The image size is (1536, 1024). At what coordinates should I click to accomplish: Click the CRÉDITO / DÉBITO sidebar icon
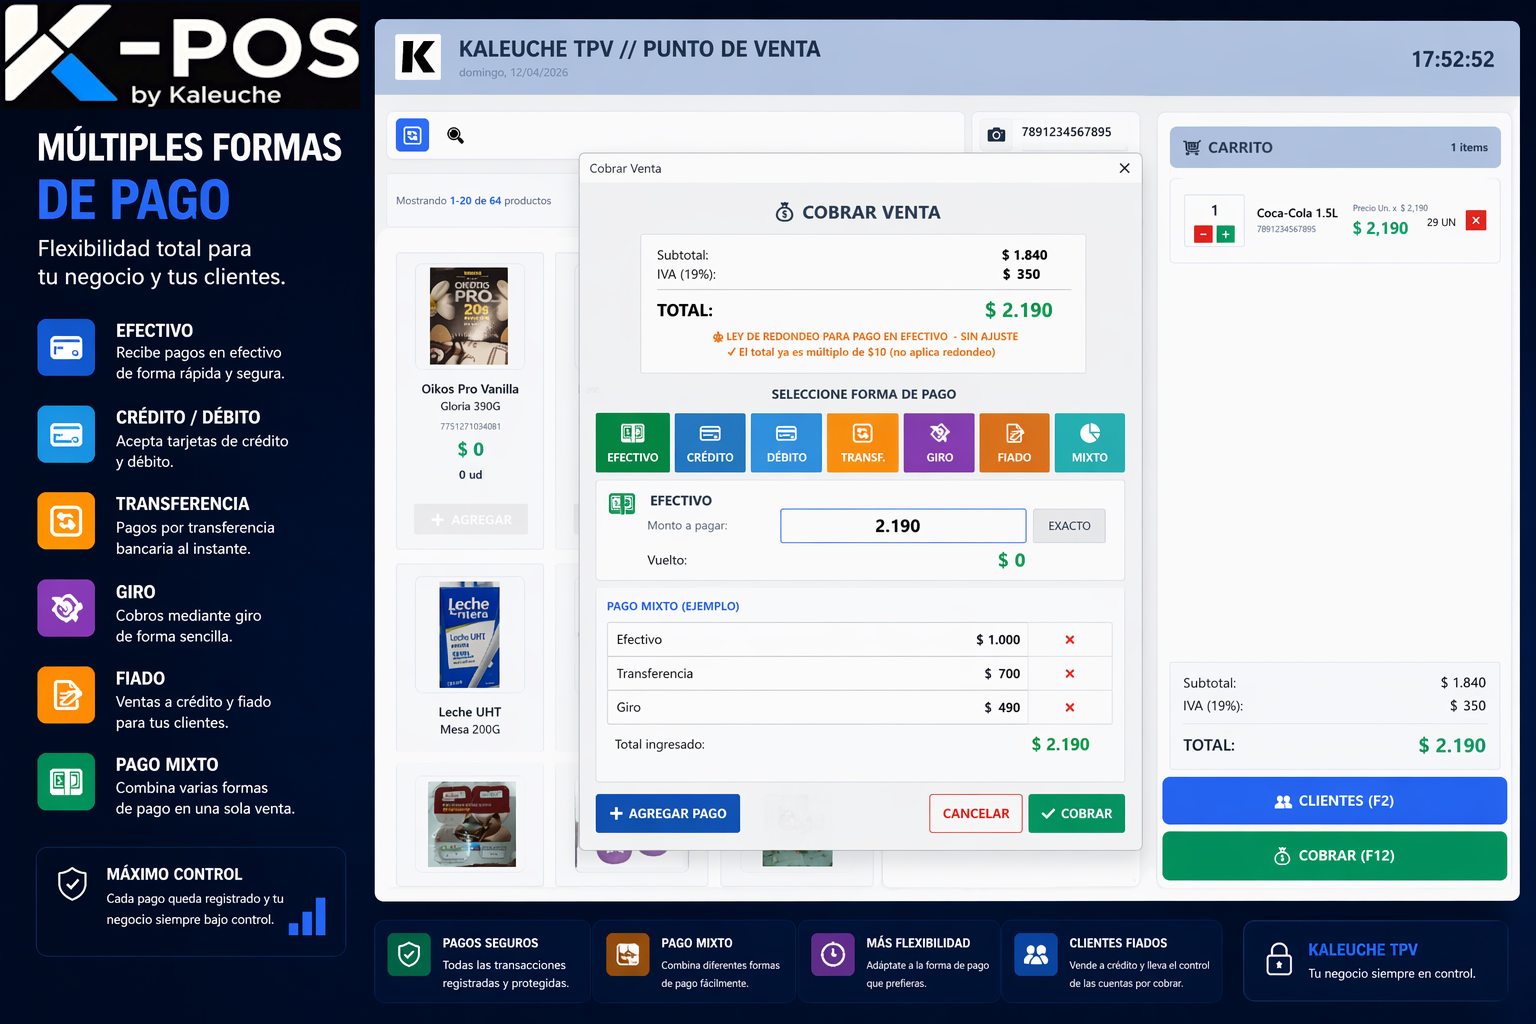[66, 435]
